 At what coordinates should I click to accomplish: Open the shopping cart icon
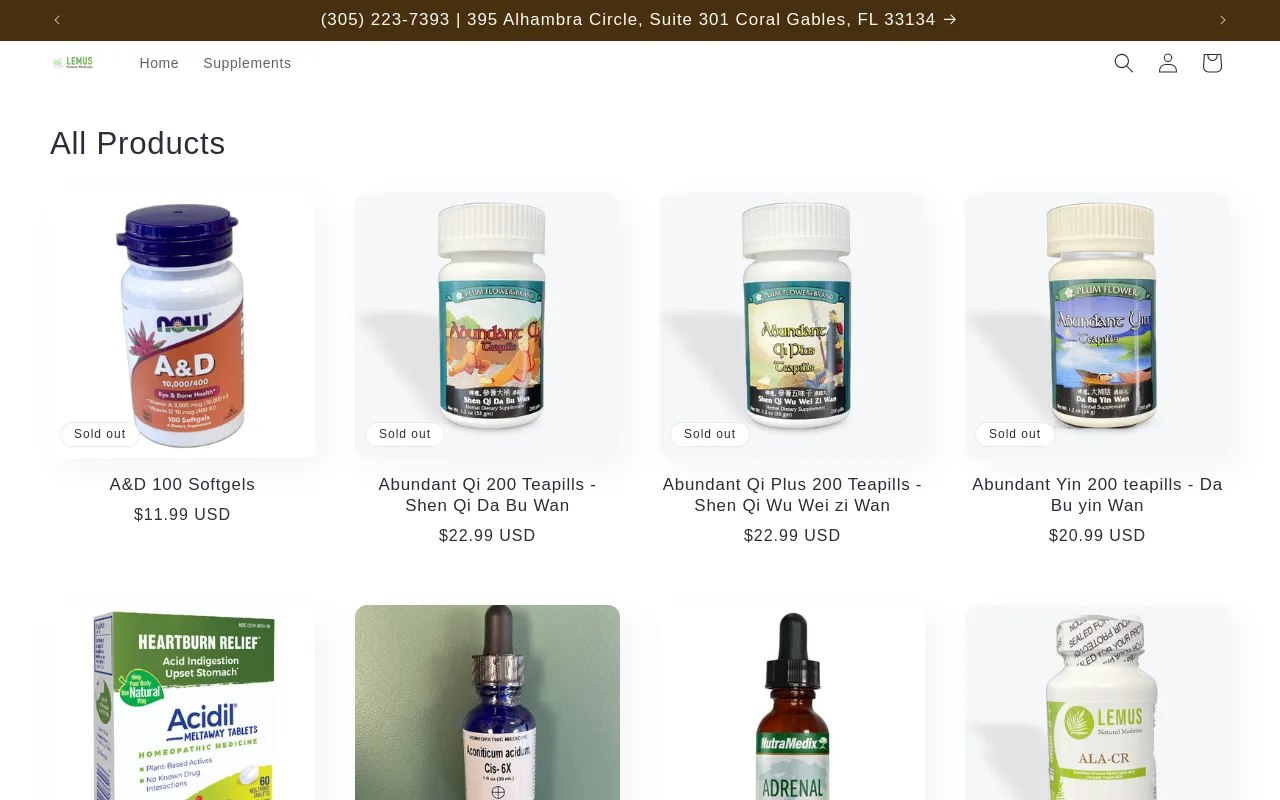click(x=1212, y=63)
